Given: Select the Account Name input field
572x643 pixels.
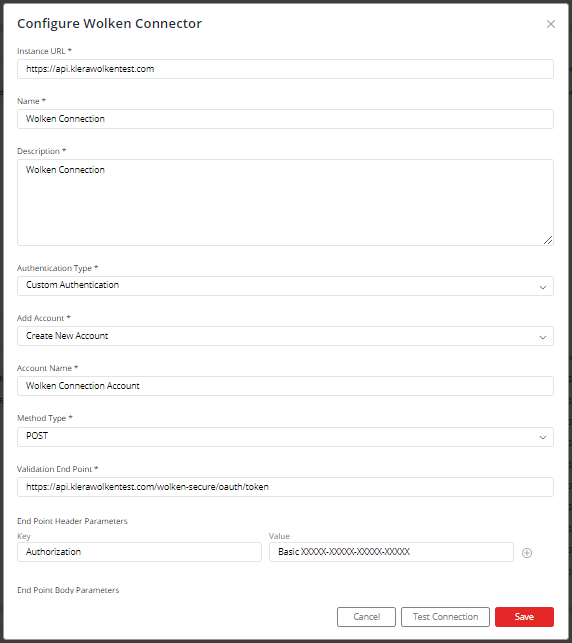Looking at the screenshot, I should [x=285, y=386].
